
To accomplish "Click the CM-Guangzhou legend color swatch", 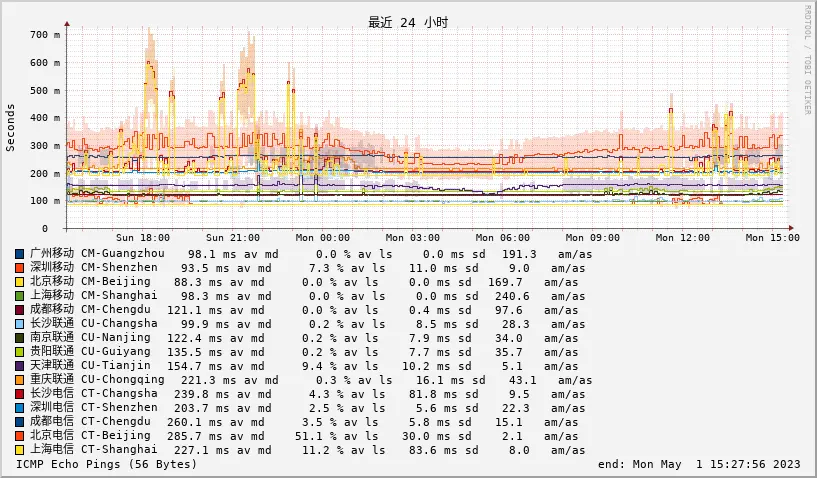I will (x=21, y=254).
